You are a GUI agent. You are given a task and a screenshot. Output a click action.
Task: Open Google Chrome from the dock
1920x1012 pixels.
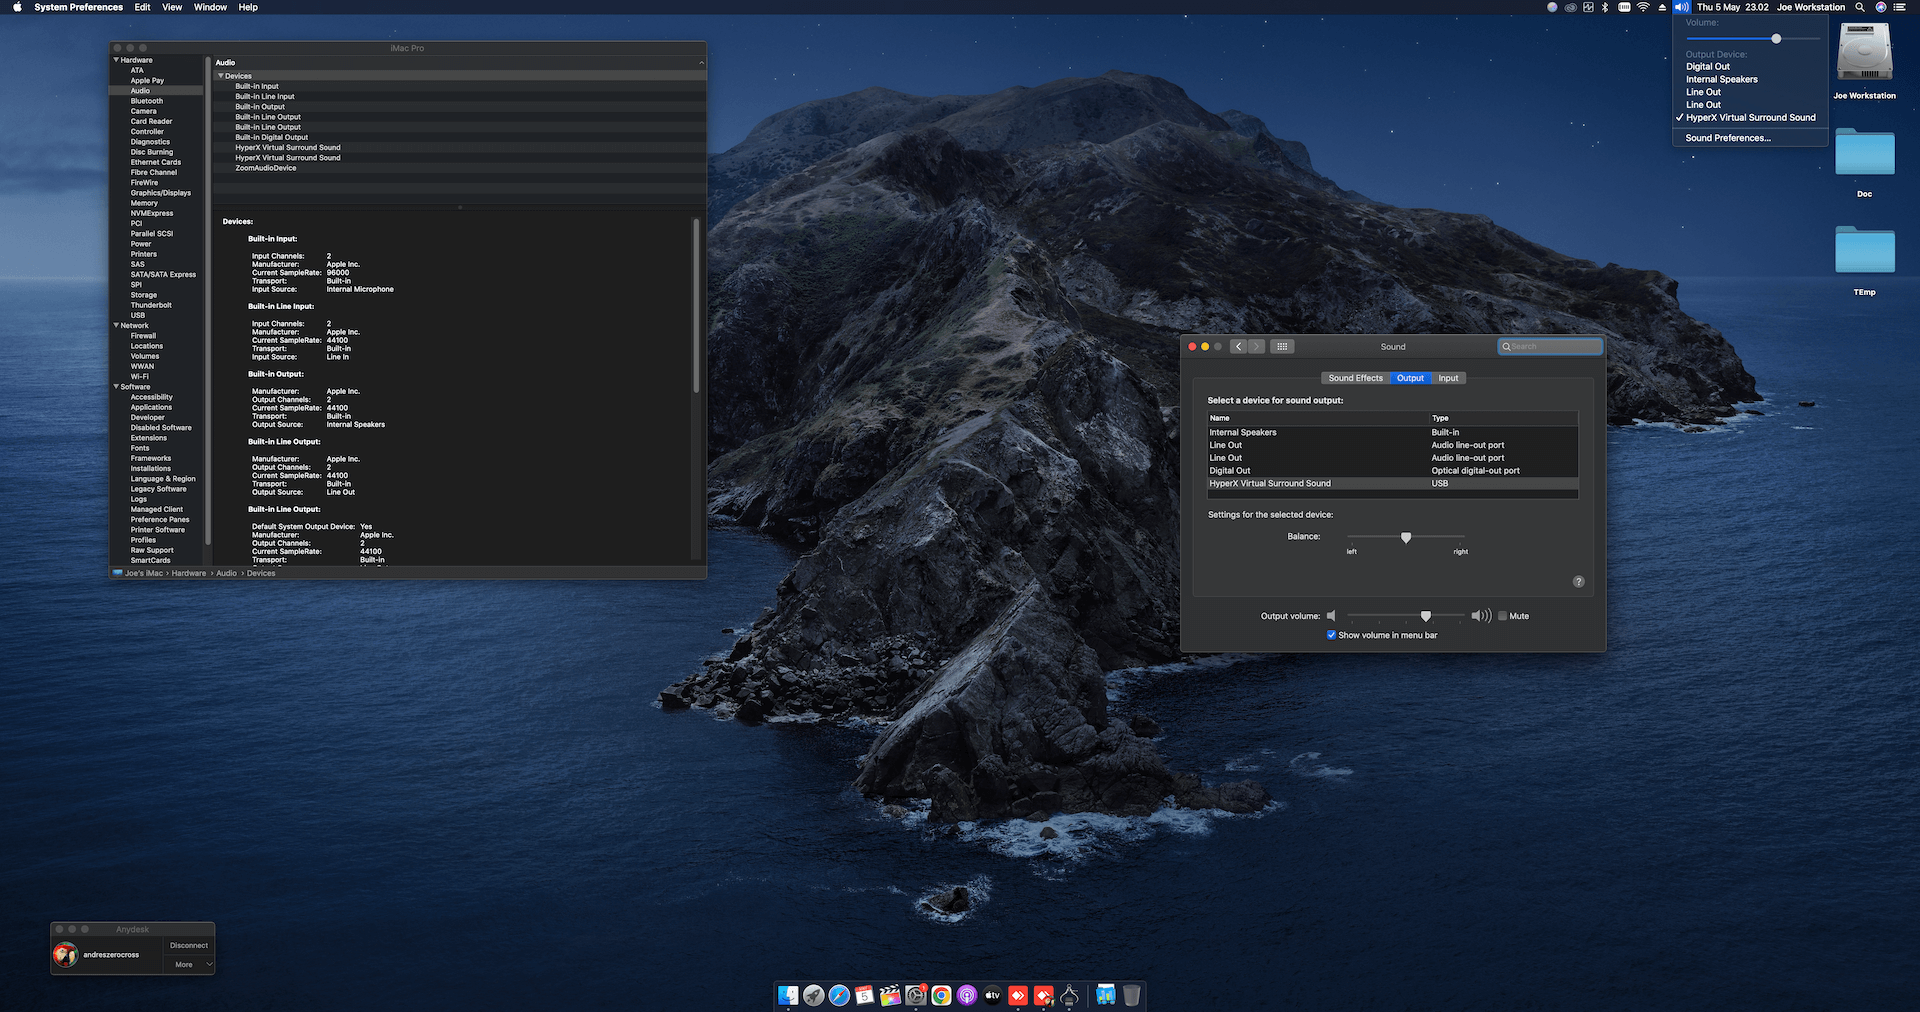click(x=941, y=995)
